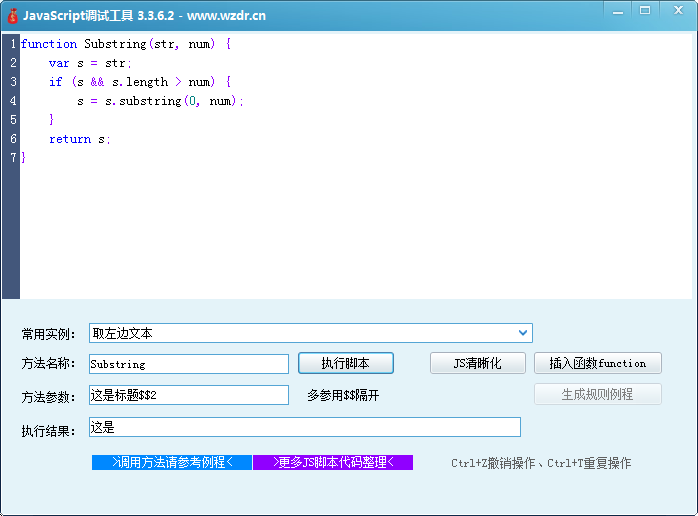Click code line 1 function Substring declaration
The width and height of the screenshot is (698, 516).
click(126, 44)
